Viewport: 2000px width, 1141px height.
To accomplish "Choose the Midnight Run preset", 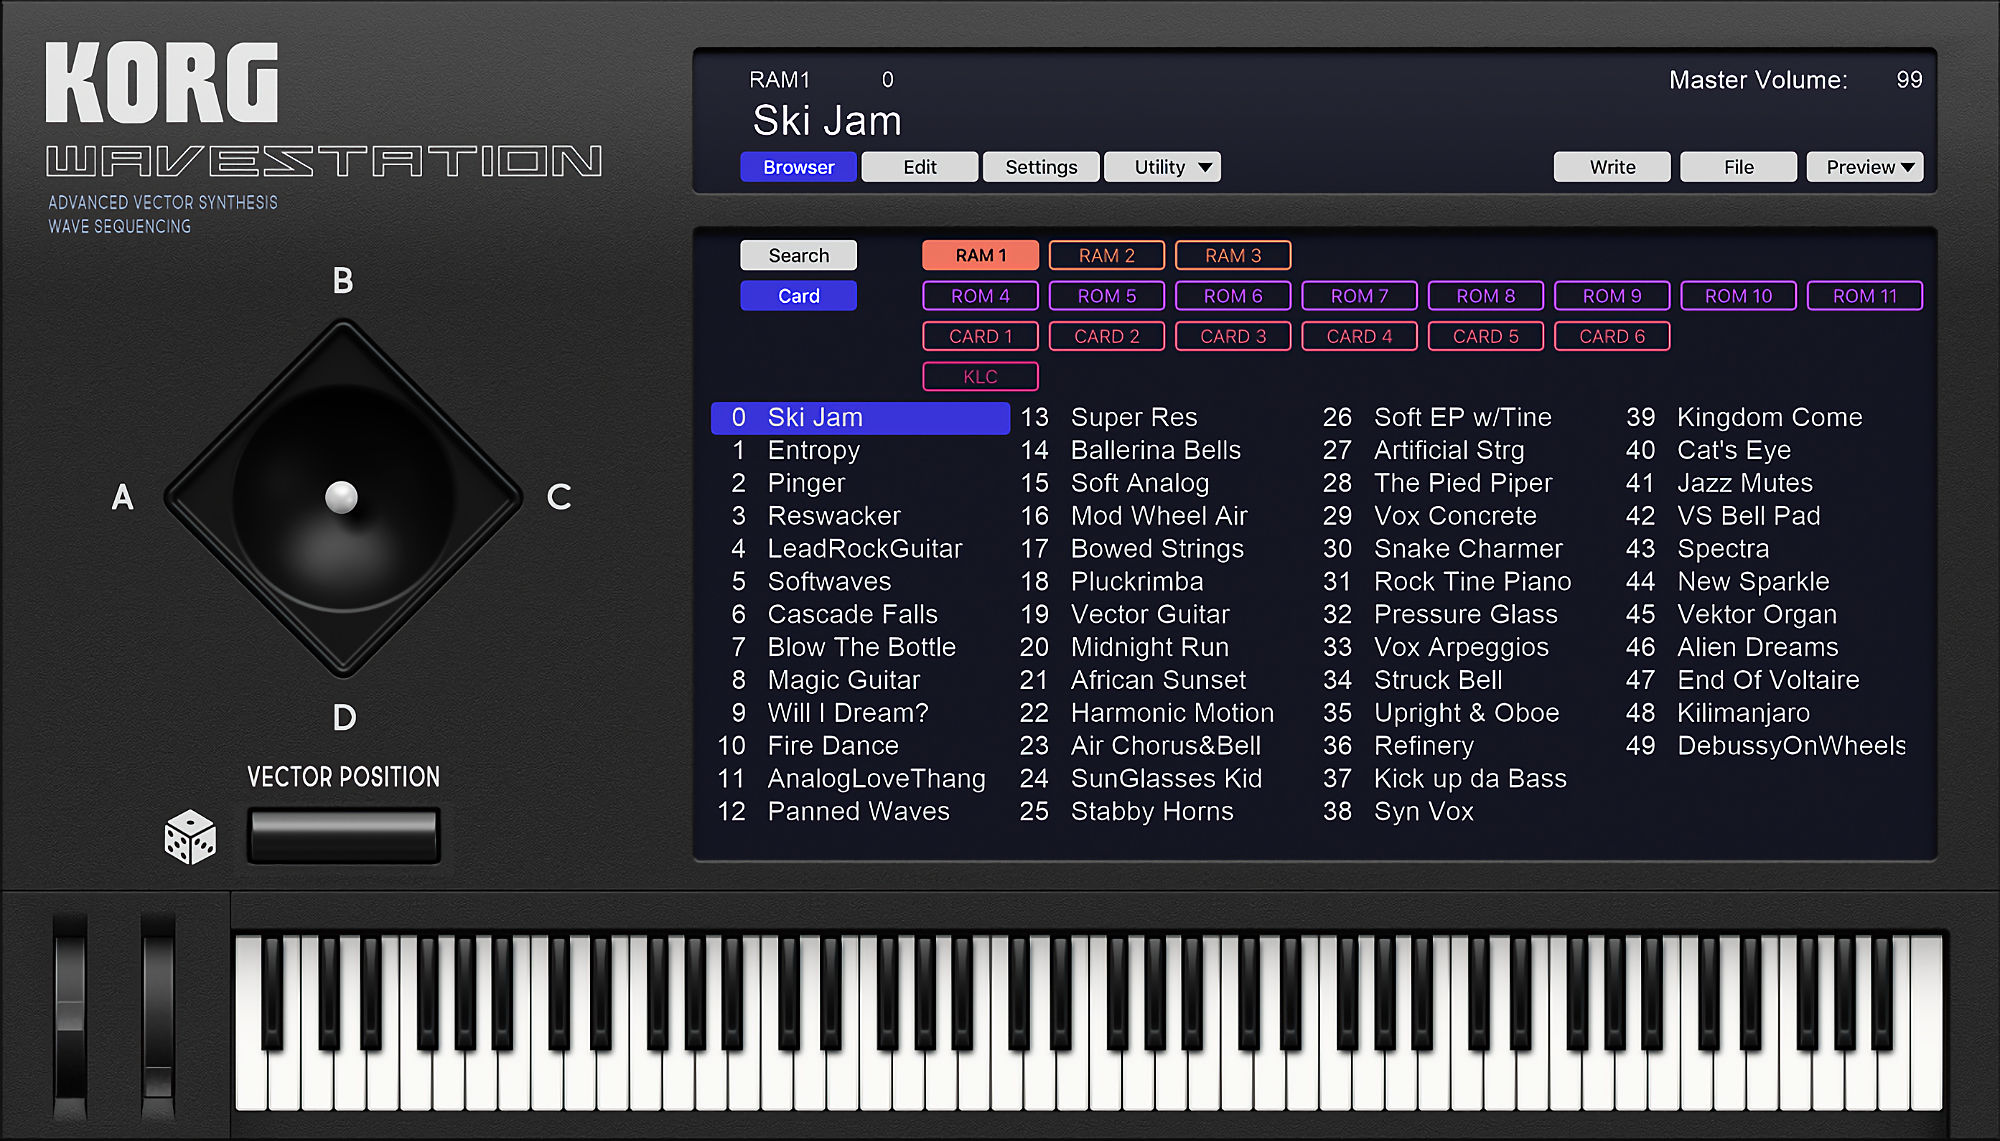I will click(x=1149, y=647).
